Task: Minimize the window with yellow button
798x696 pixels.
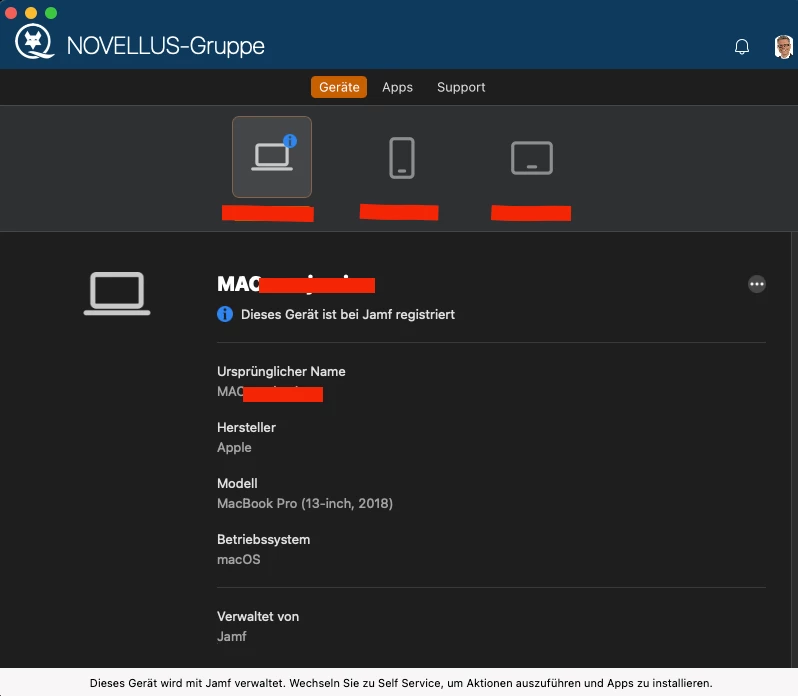Action: click(31, 13)
